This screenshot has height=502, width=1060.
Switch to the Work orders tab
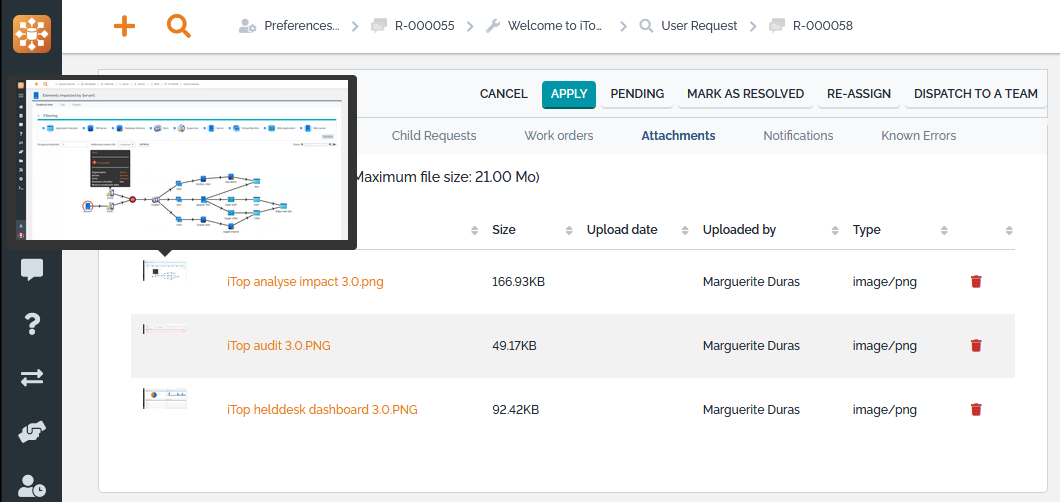(558, 135)
